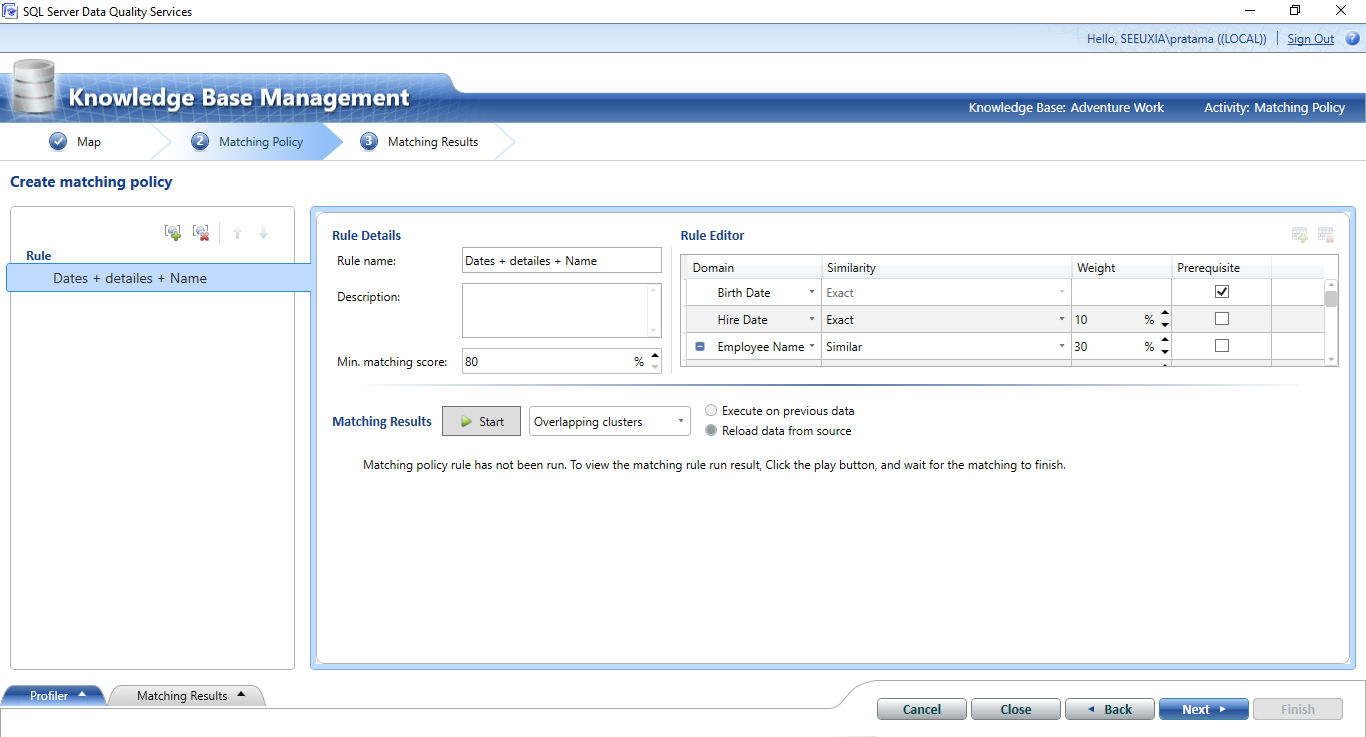Viewport: 1366px width, 737px height.
Task: Expand the Matching Results bottom panel tab
Action: (187, 696)
